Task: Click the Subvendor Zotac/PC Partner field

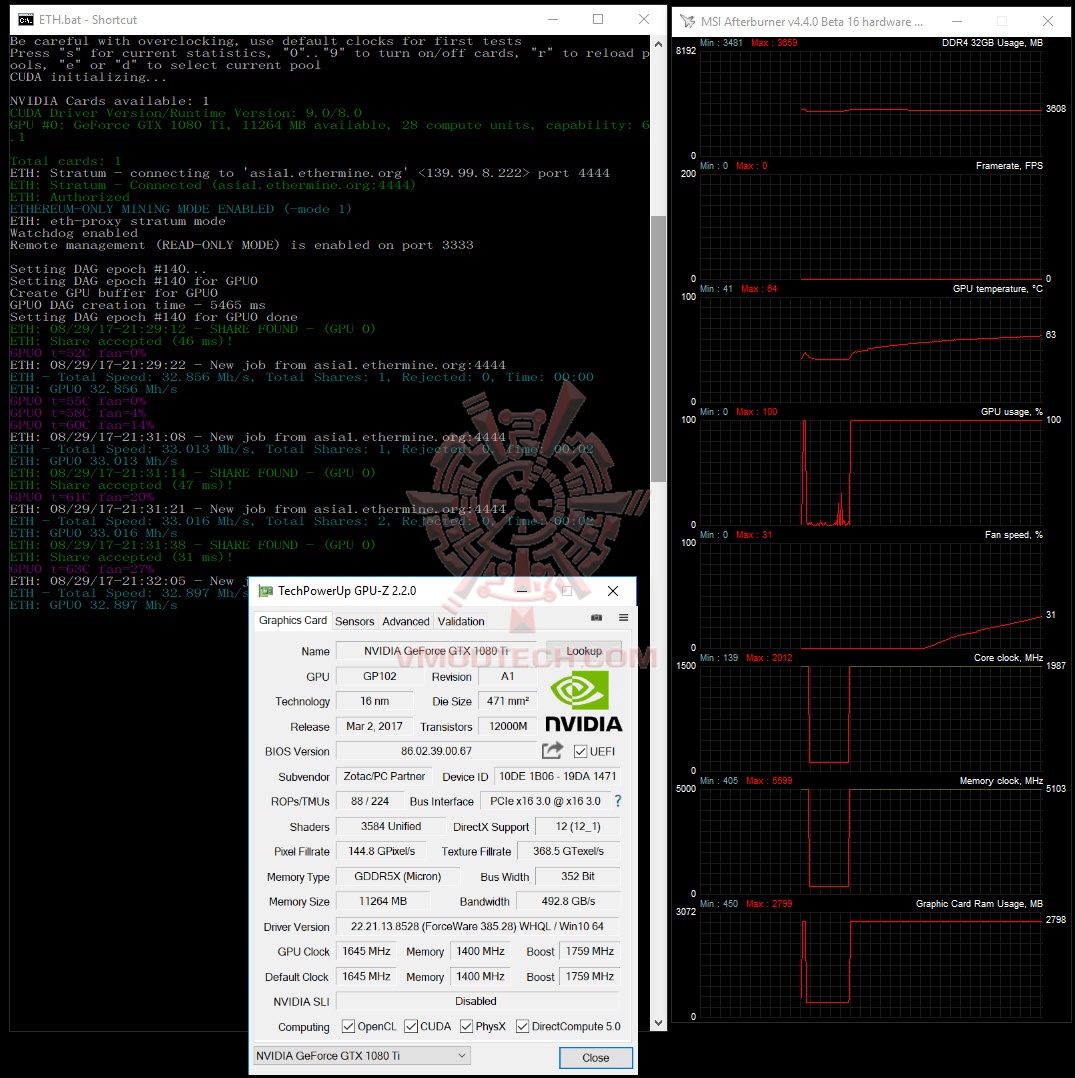Action: [x=384, y=776]
